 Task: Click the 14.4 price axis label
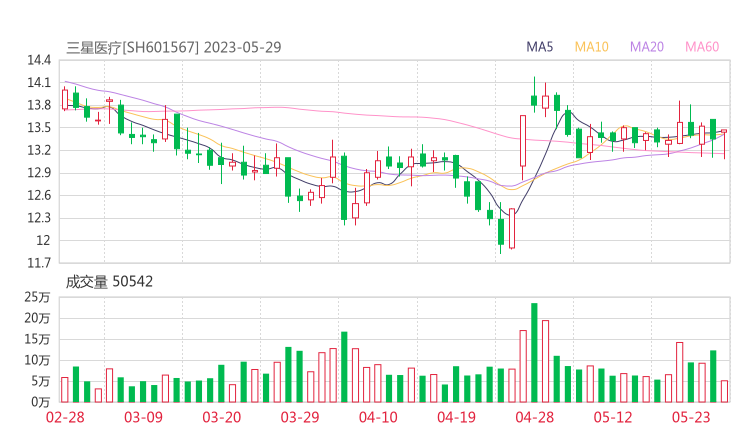pos(38,60)
